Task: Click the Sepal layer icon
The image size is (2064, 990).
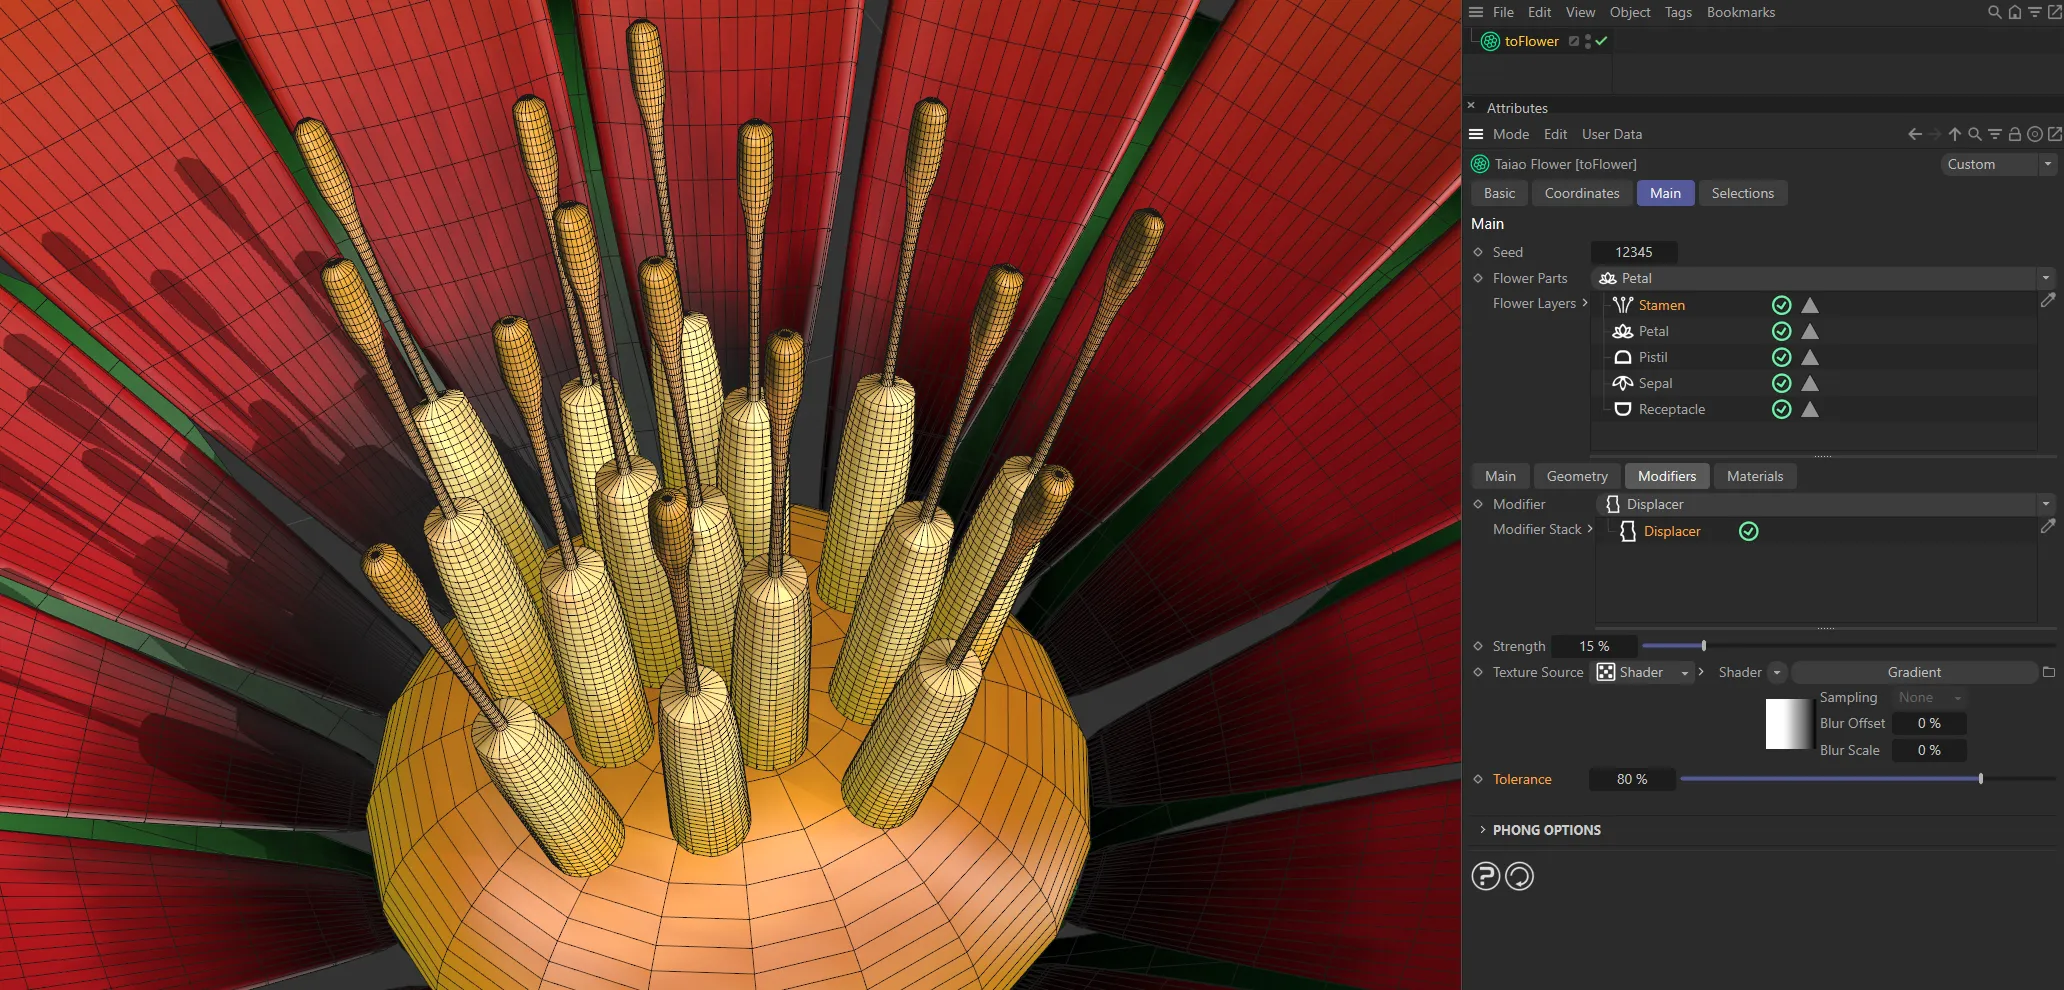Action: coord(1622,383)
